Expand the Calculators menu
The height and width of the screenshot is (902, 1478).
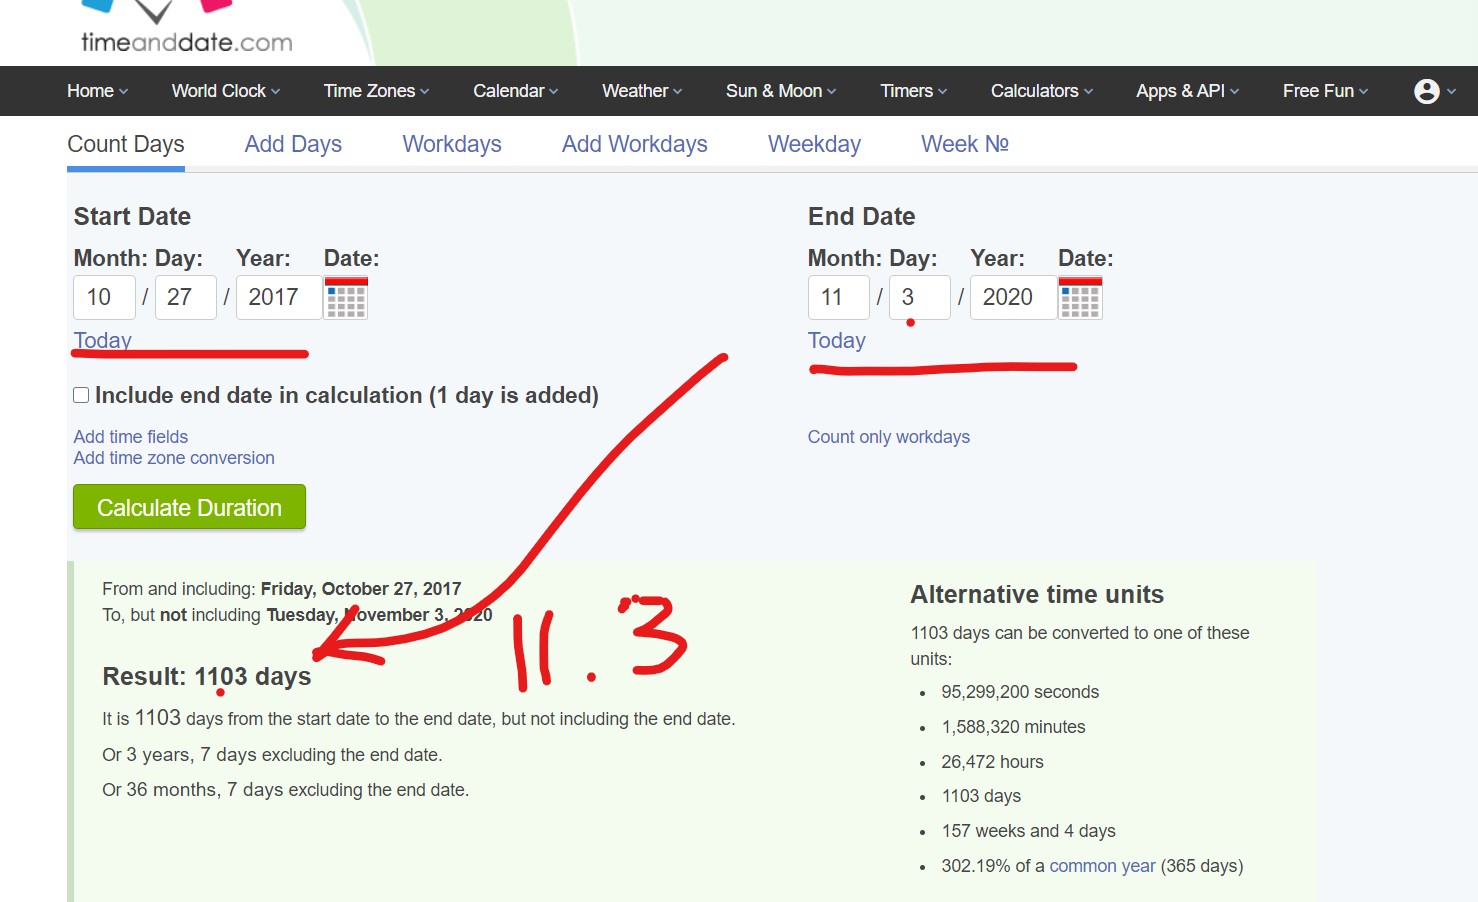pyautogui.click(x=1042, y=91)
